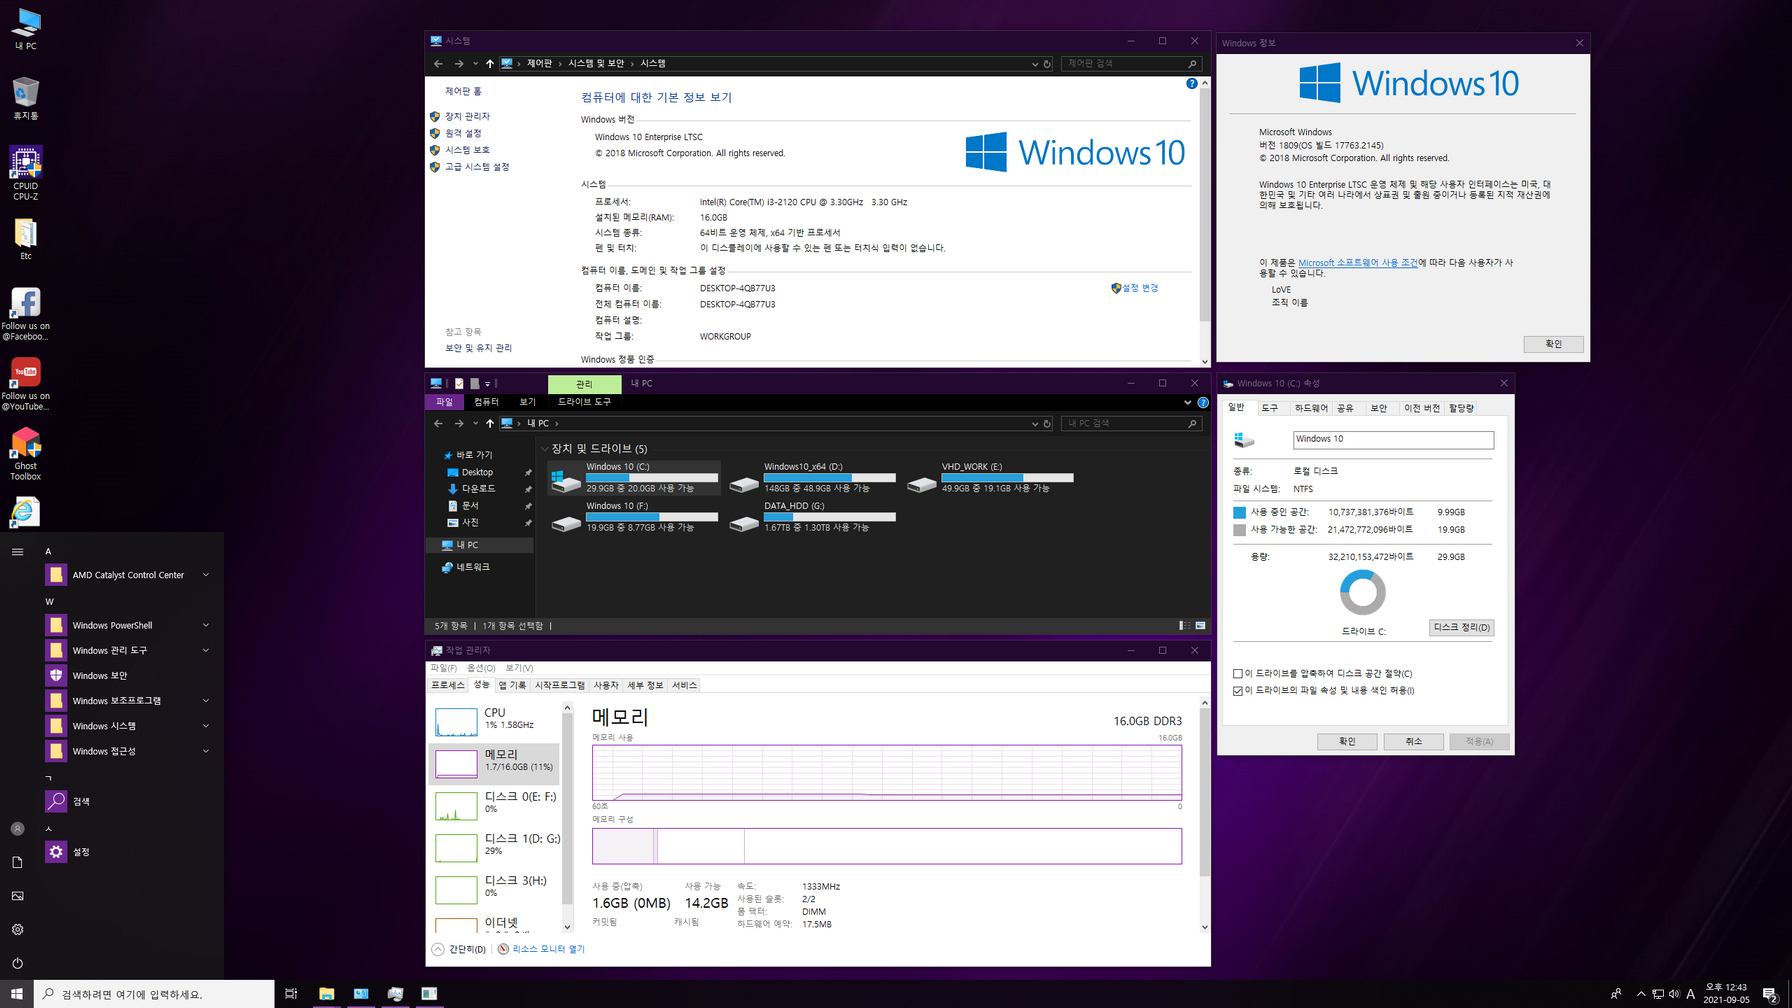Image resolution: width=1792 pixels, height=1008 pixels.
Task: Select Windows10_x64 (D:) drive
Action: (812, 477)
